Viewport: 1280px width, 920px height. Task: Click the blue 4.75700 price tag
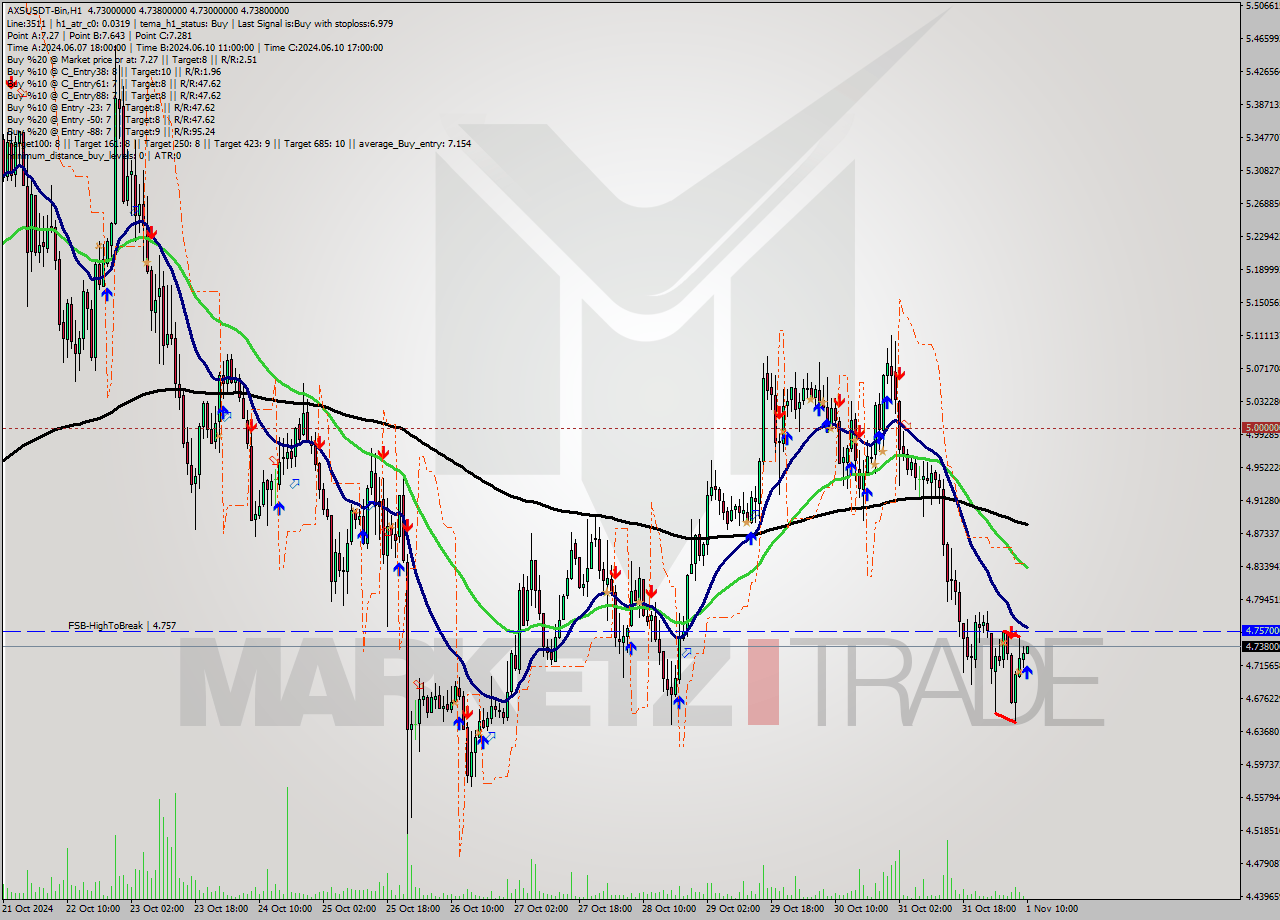(x=1259, y=631)
